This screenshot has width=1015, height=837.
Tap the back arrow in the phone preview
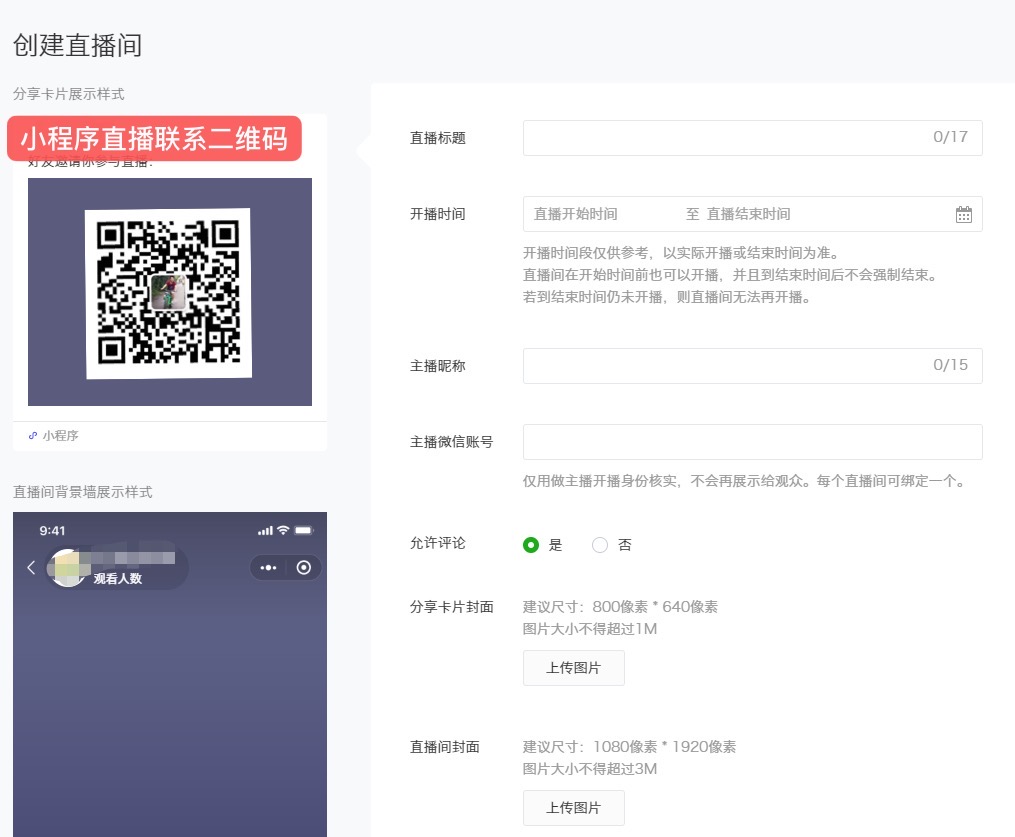pos(31,568)
